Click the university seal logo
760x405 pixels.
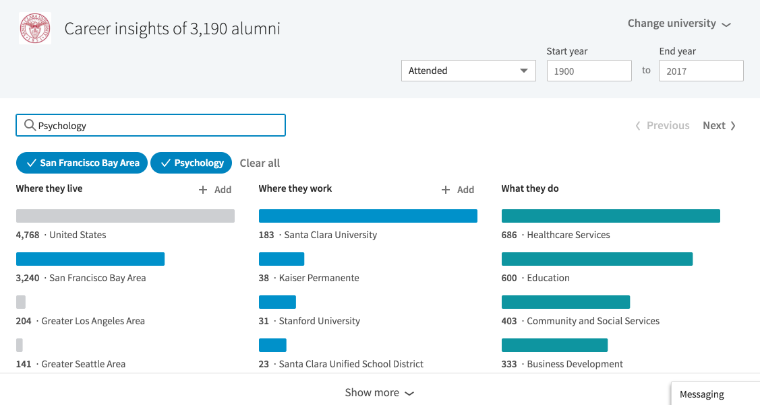click(35, 28)
